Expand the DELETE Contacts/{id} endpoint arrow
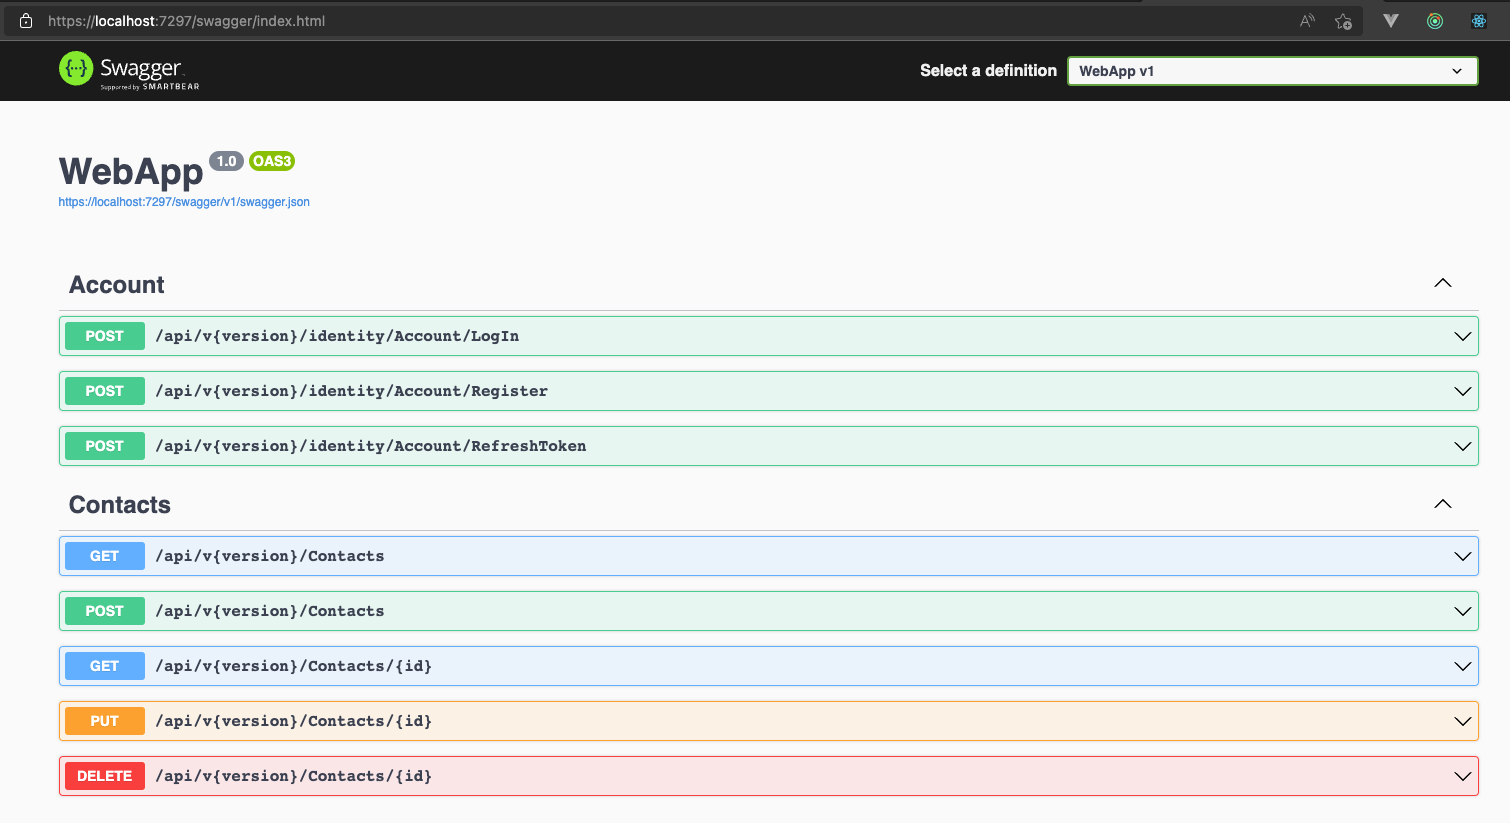The image size is (1510, 823). [1463, 776]
